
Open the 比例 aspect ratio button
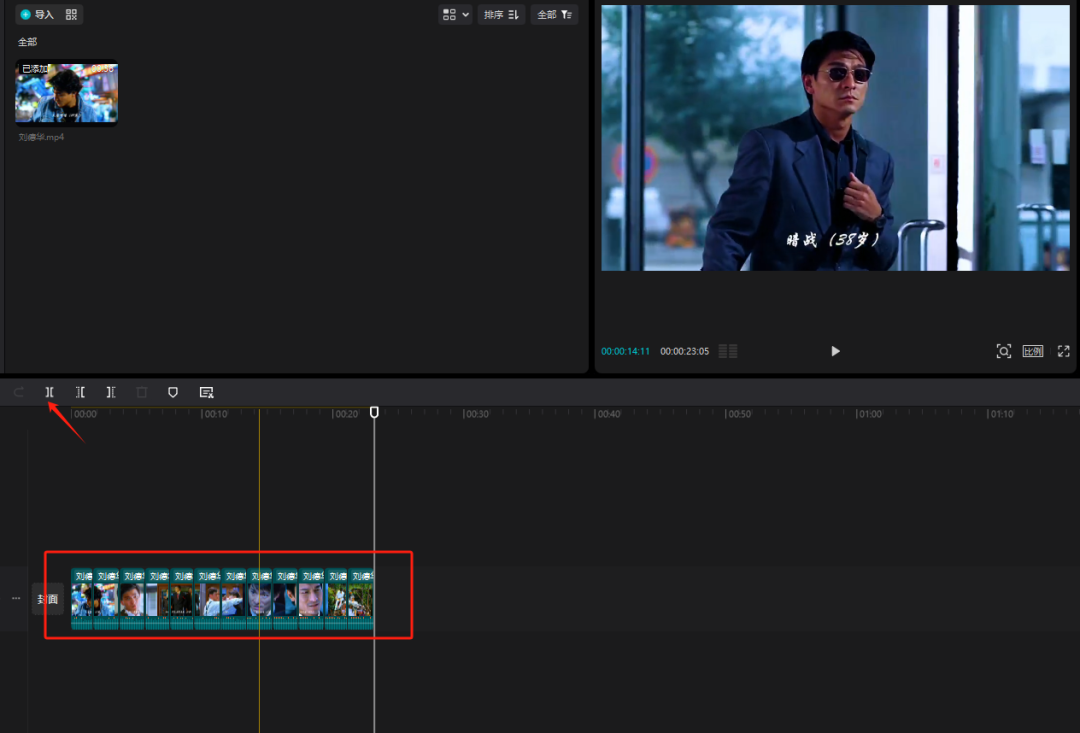click(1032, 351)
